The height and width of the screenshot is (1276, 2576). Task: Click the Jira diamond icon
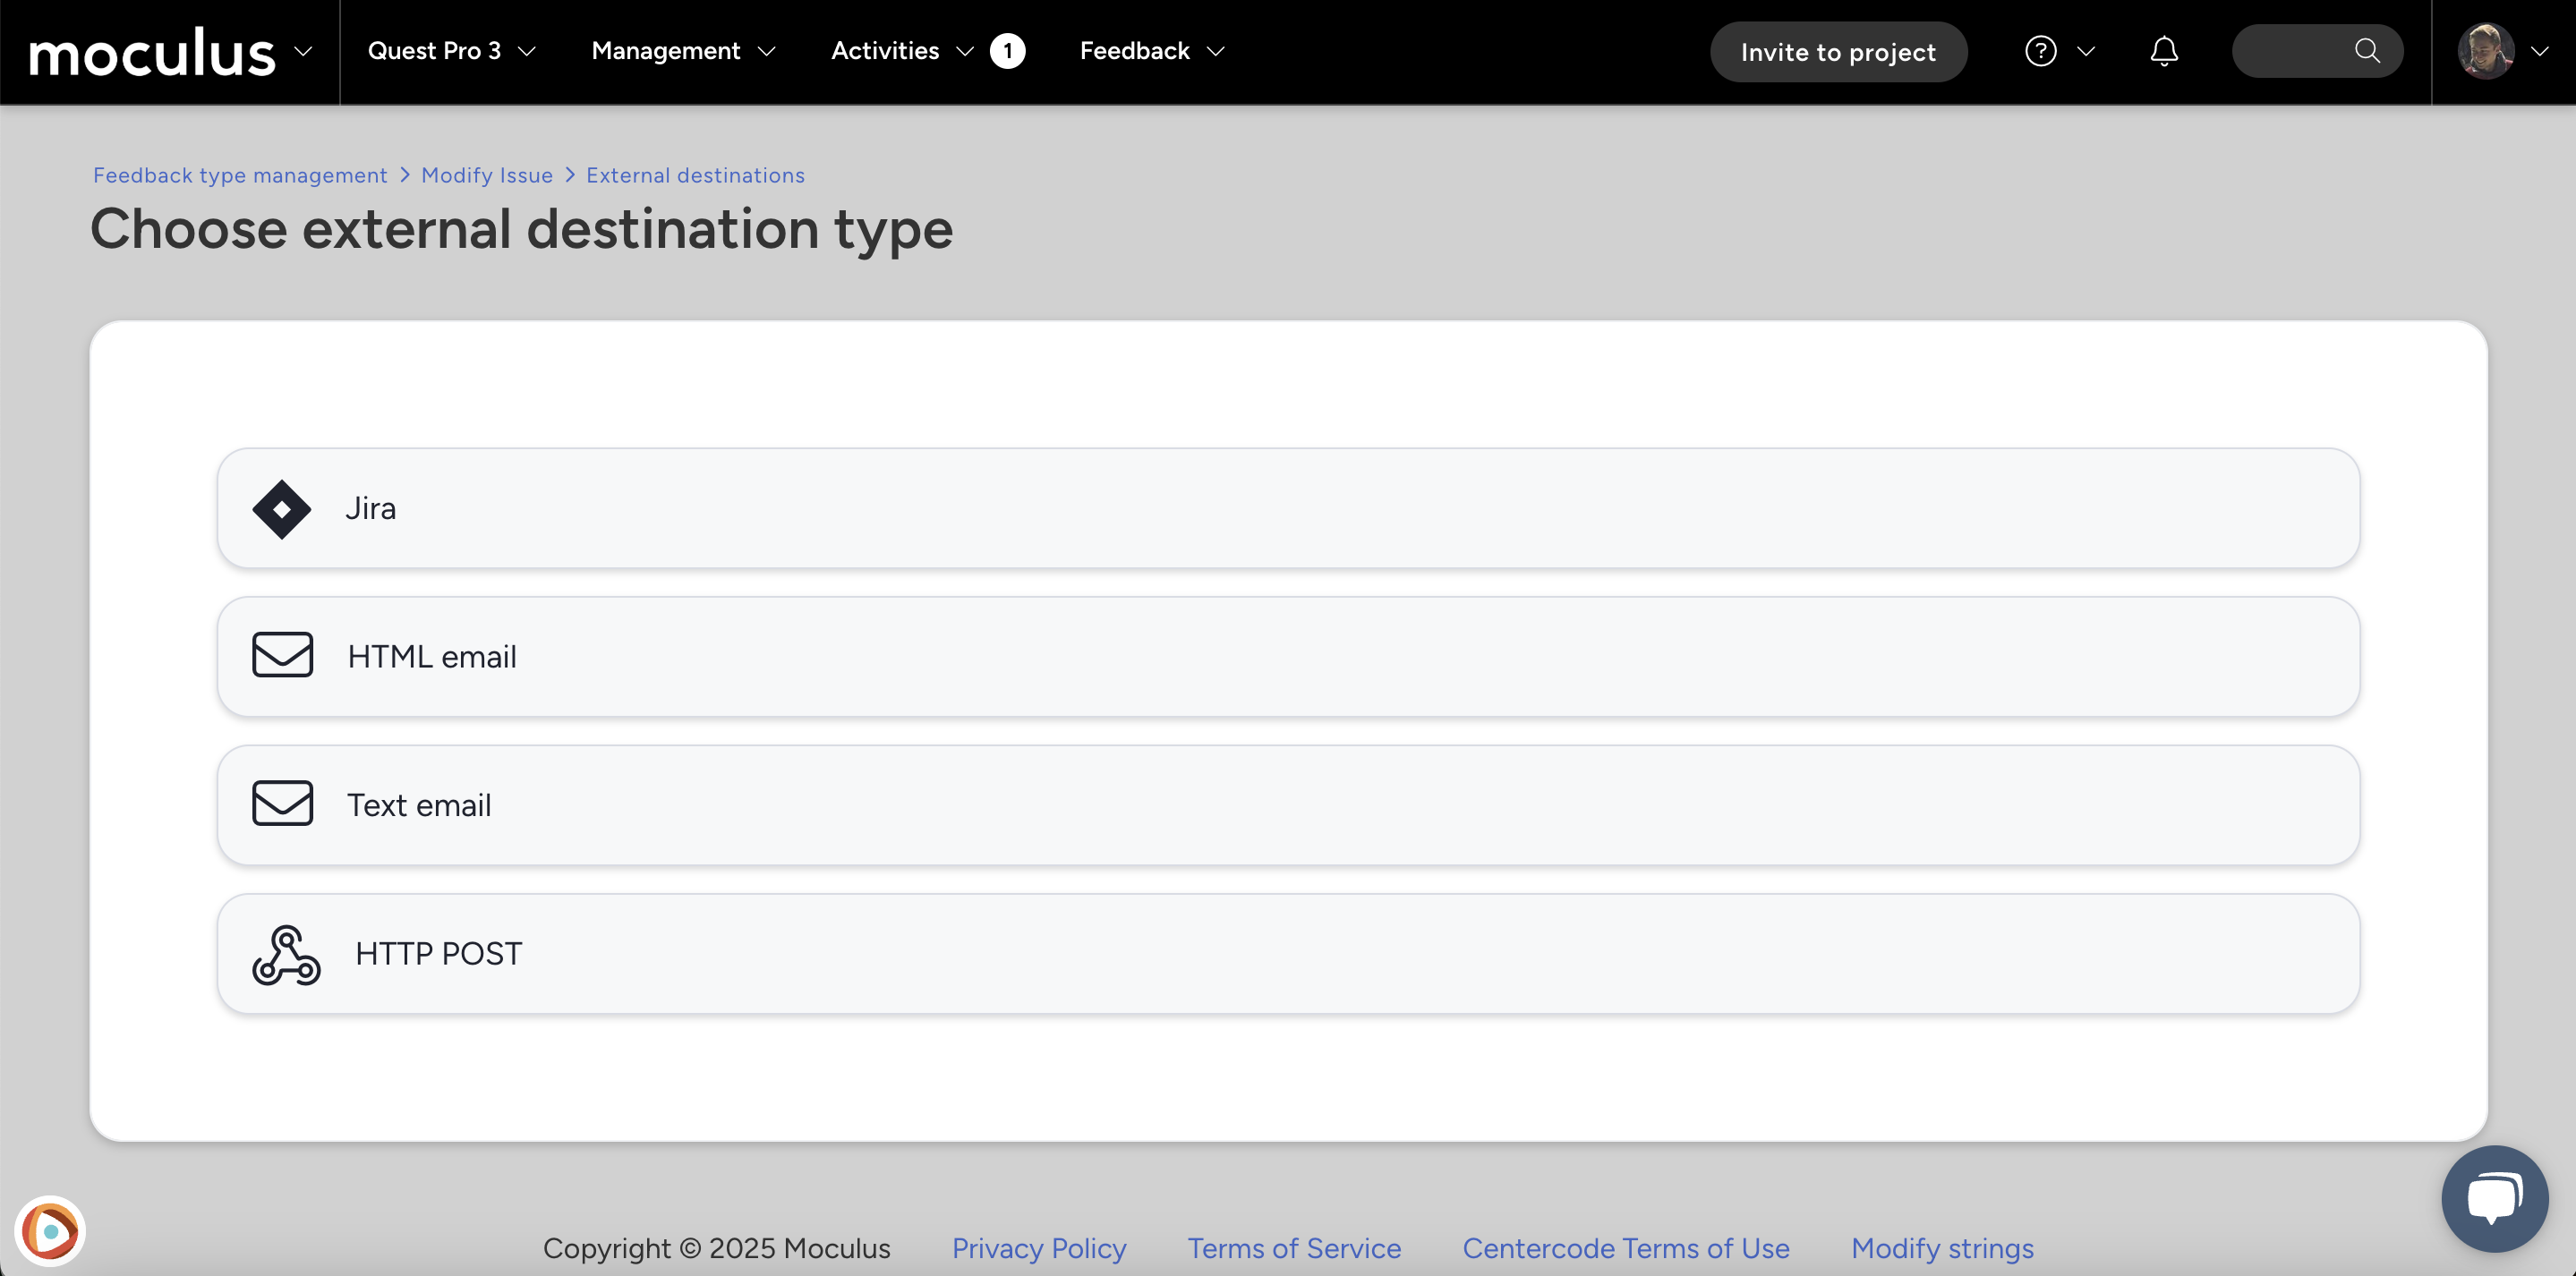click(x=282, y=509)
